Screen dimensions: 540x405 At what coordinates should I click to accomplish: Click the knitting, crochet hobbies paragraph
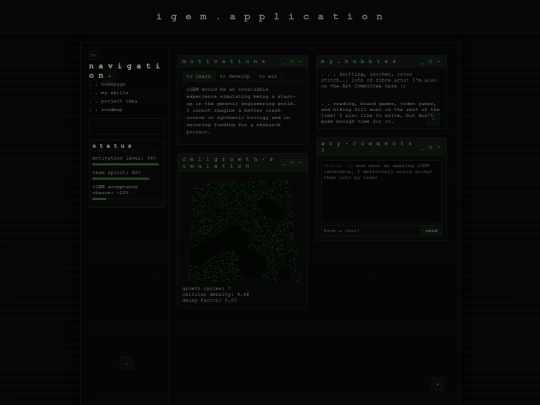(379, 80)
